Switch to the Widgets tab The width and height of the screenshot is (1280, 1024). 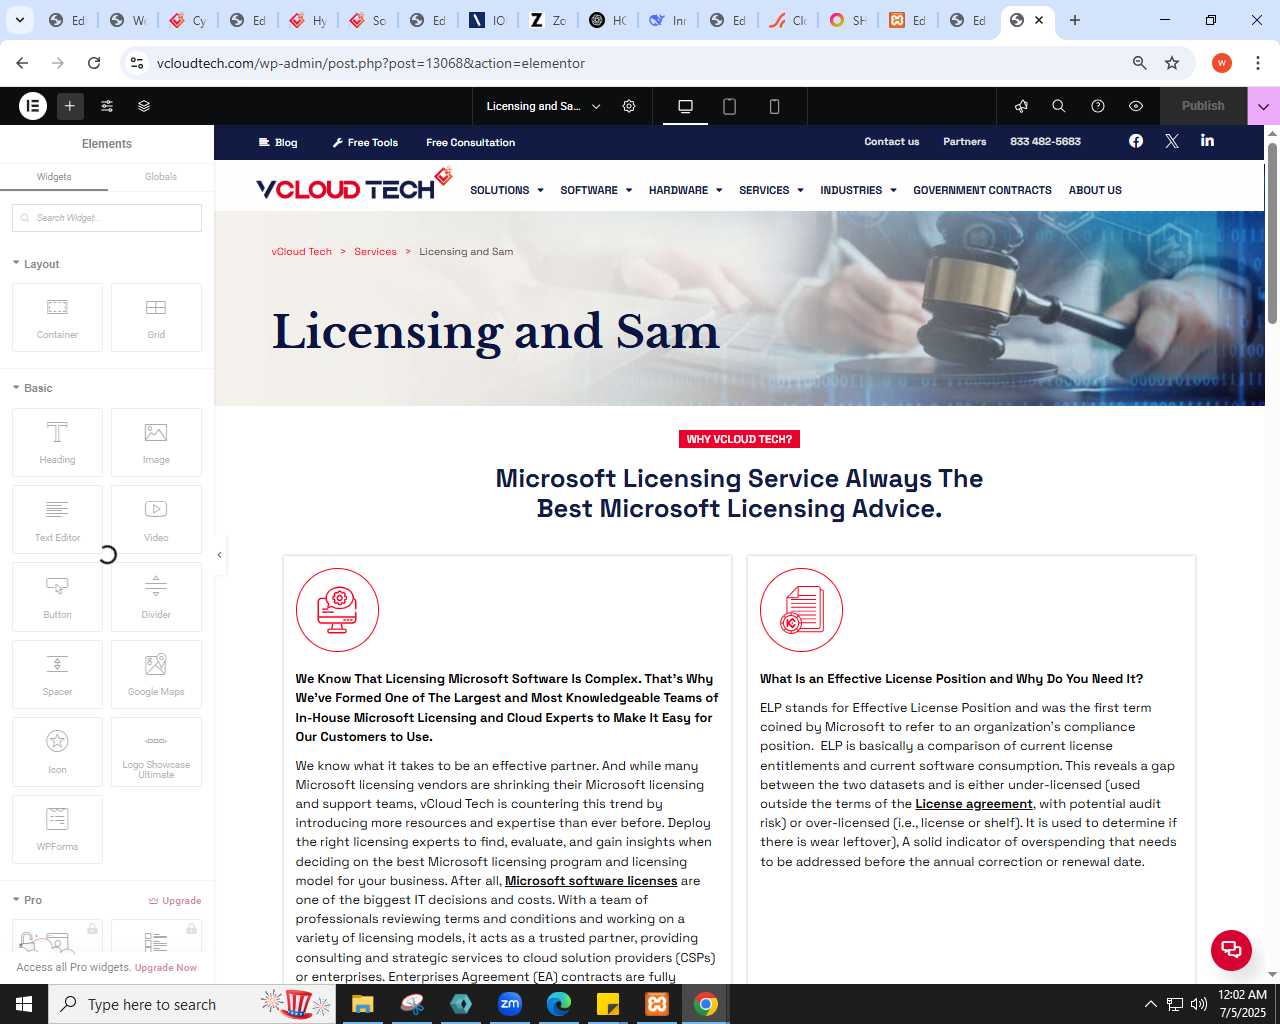54,177
